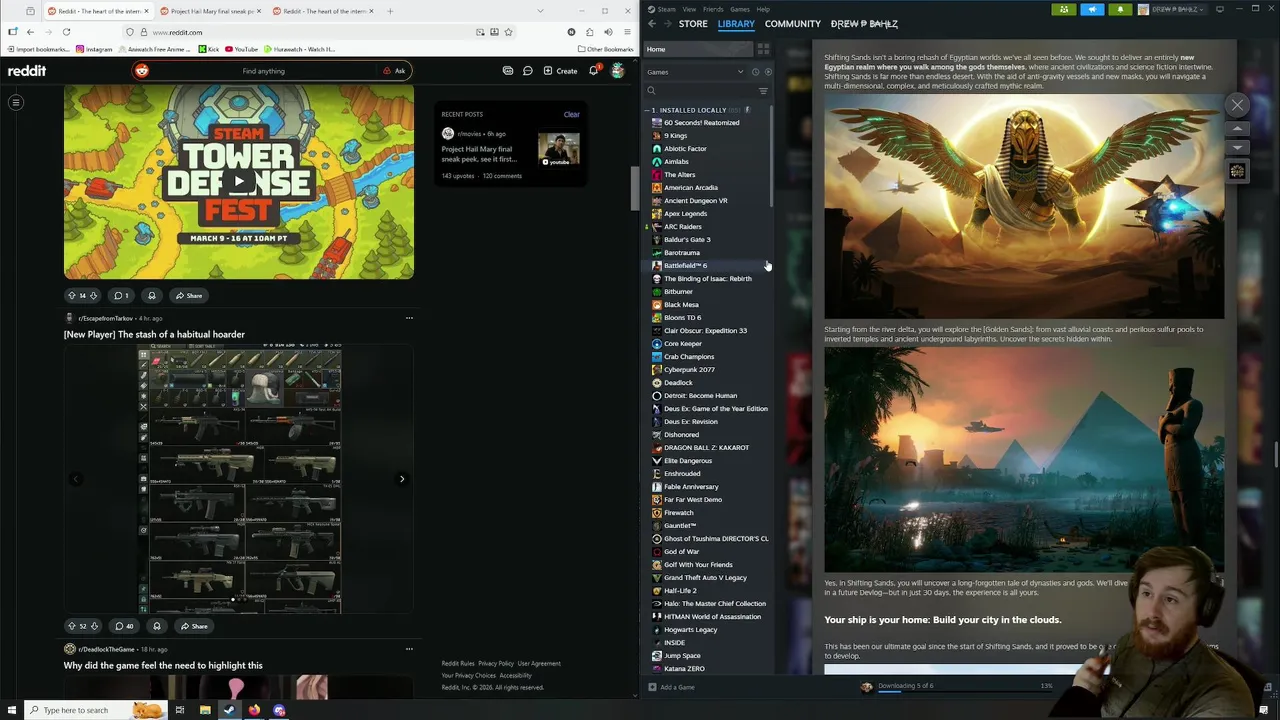
Task: Bookmark this page with star icon
Action: pos(508,32)
